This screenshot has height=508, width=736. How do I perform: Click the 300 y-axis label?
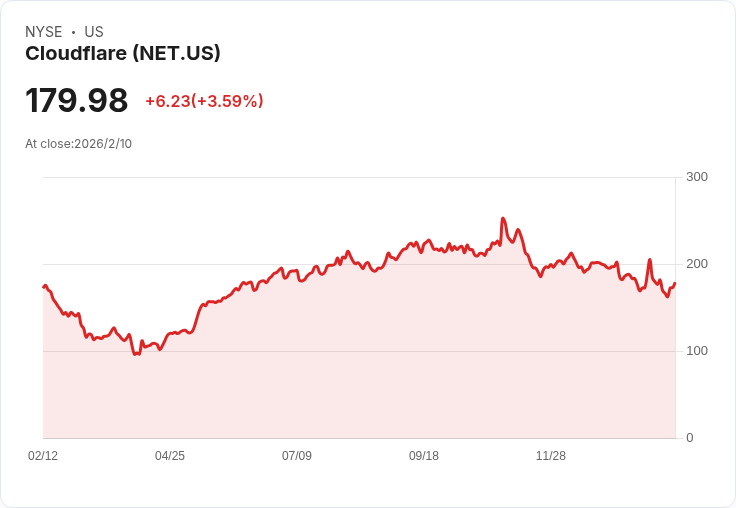point(696,178)
